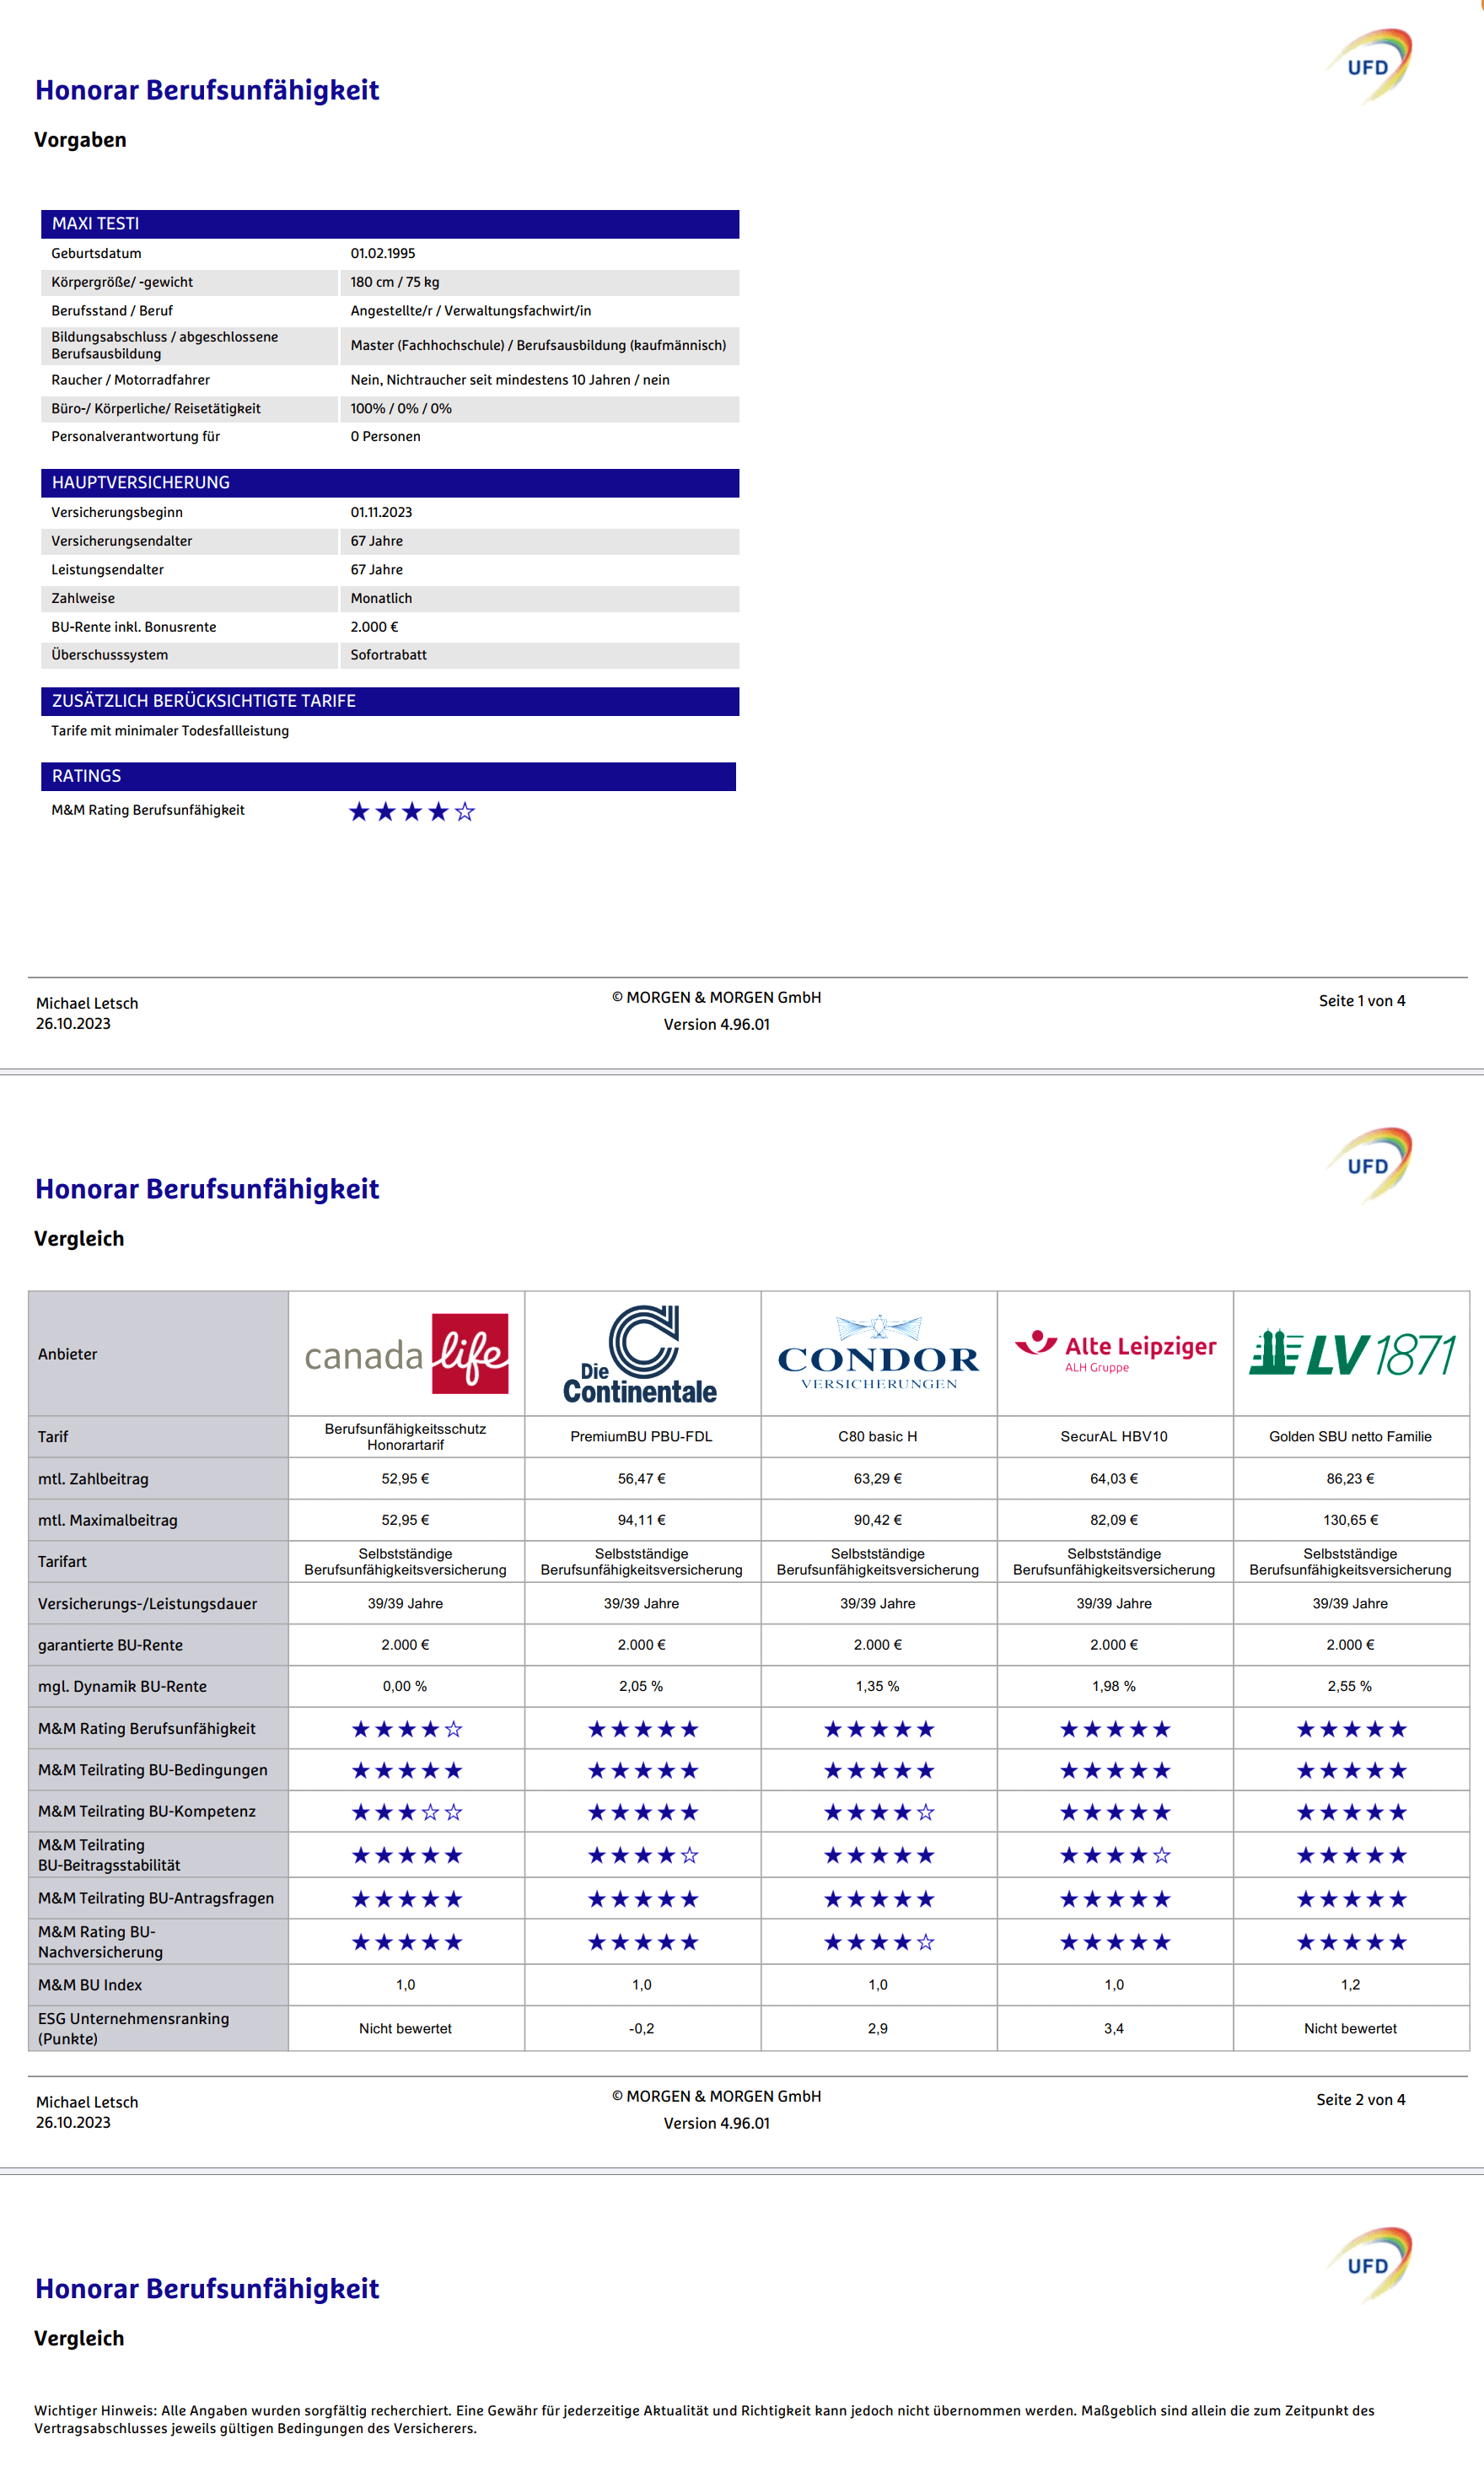Click the Vorgaben subheading
Screen dimensions: 1484x2466
click(80, 140)
